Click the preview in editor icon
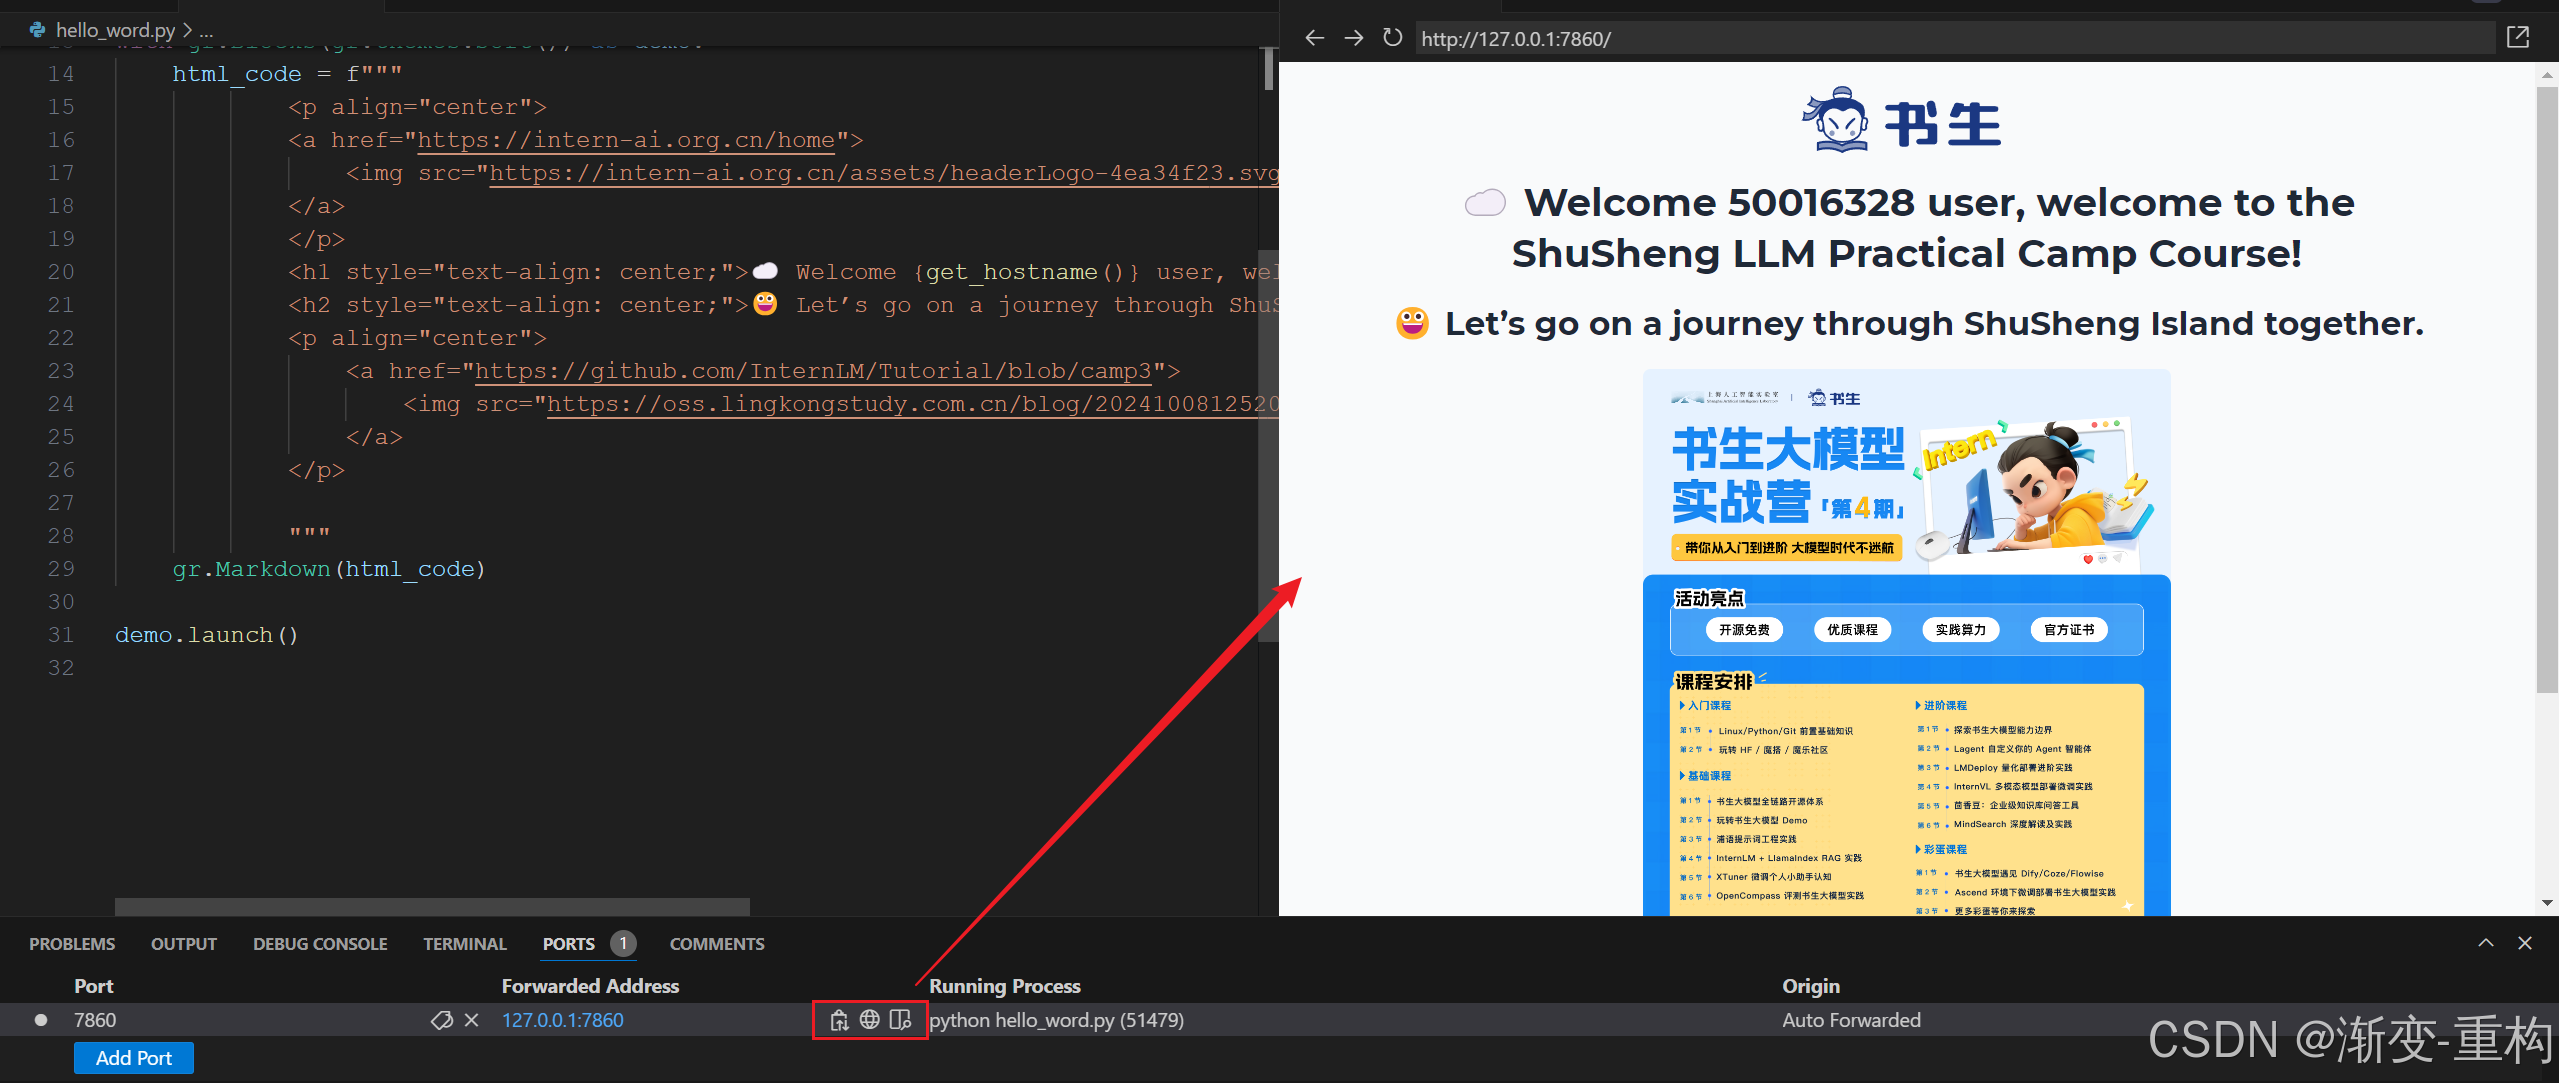Screen dimensions: 2559x1083 (x=900, y=1020)
